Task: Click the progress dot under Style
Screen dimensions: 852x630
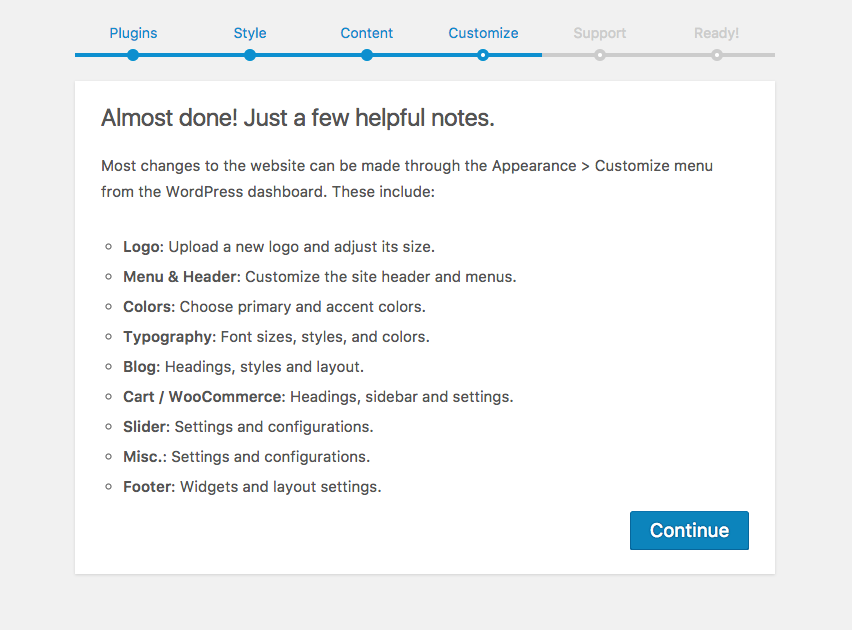Action: 250,55
